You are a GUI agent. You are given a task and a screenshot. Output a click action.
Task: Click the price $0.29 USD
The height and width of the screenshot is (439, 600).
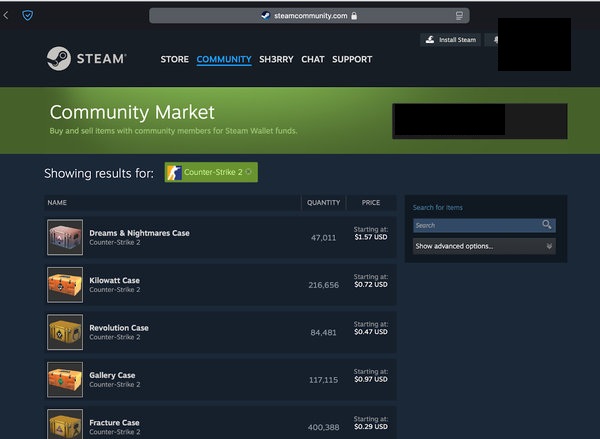click(371, 427)
